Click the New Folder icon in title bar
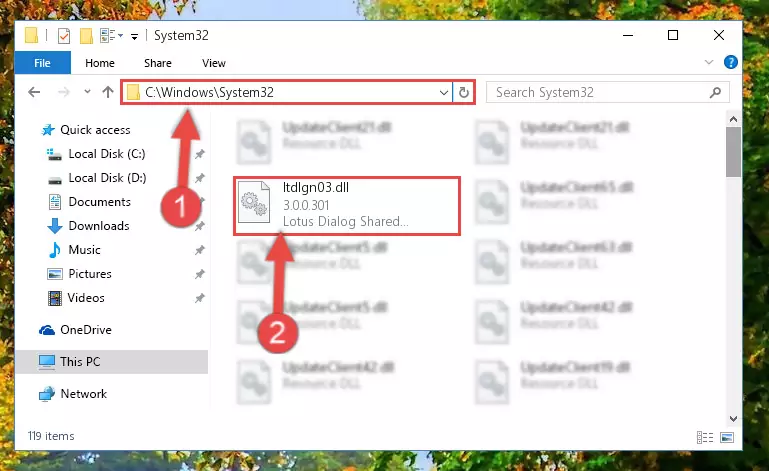 86,36
